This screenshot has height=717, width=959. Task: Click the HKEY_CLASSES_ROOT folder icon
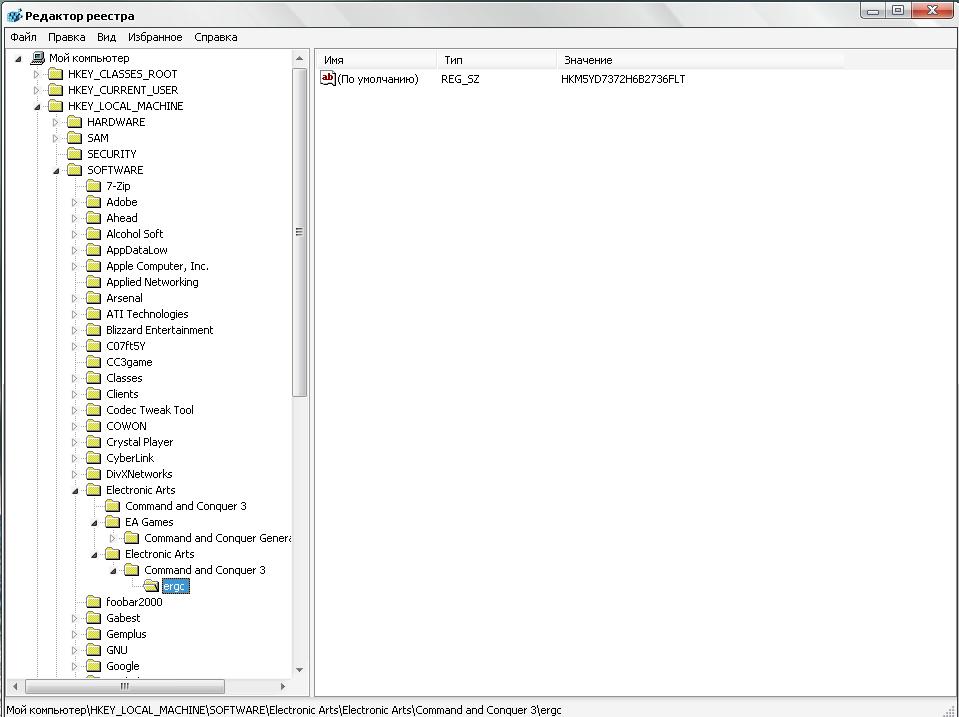[x=56, y=74]
